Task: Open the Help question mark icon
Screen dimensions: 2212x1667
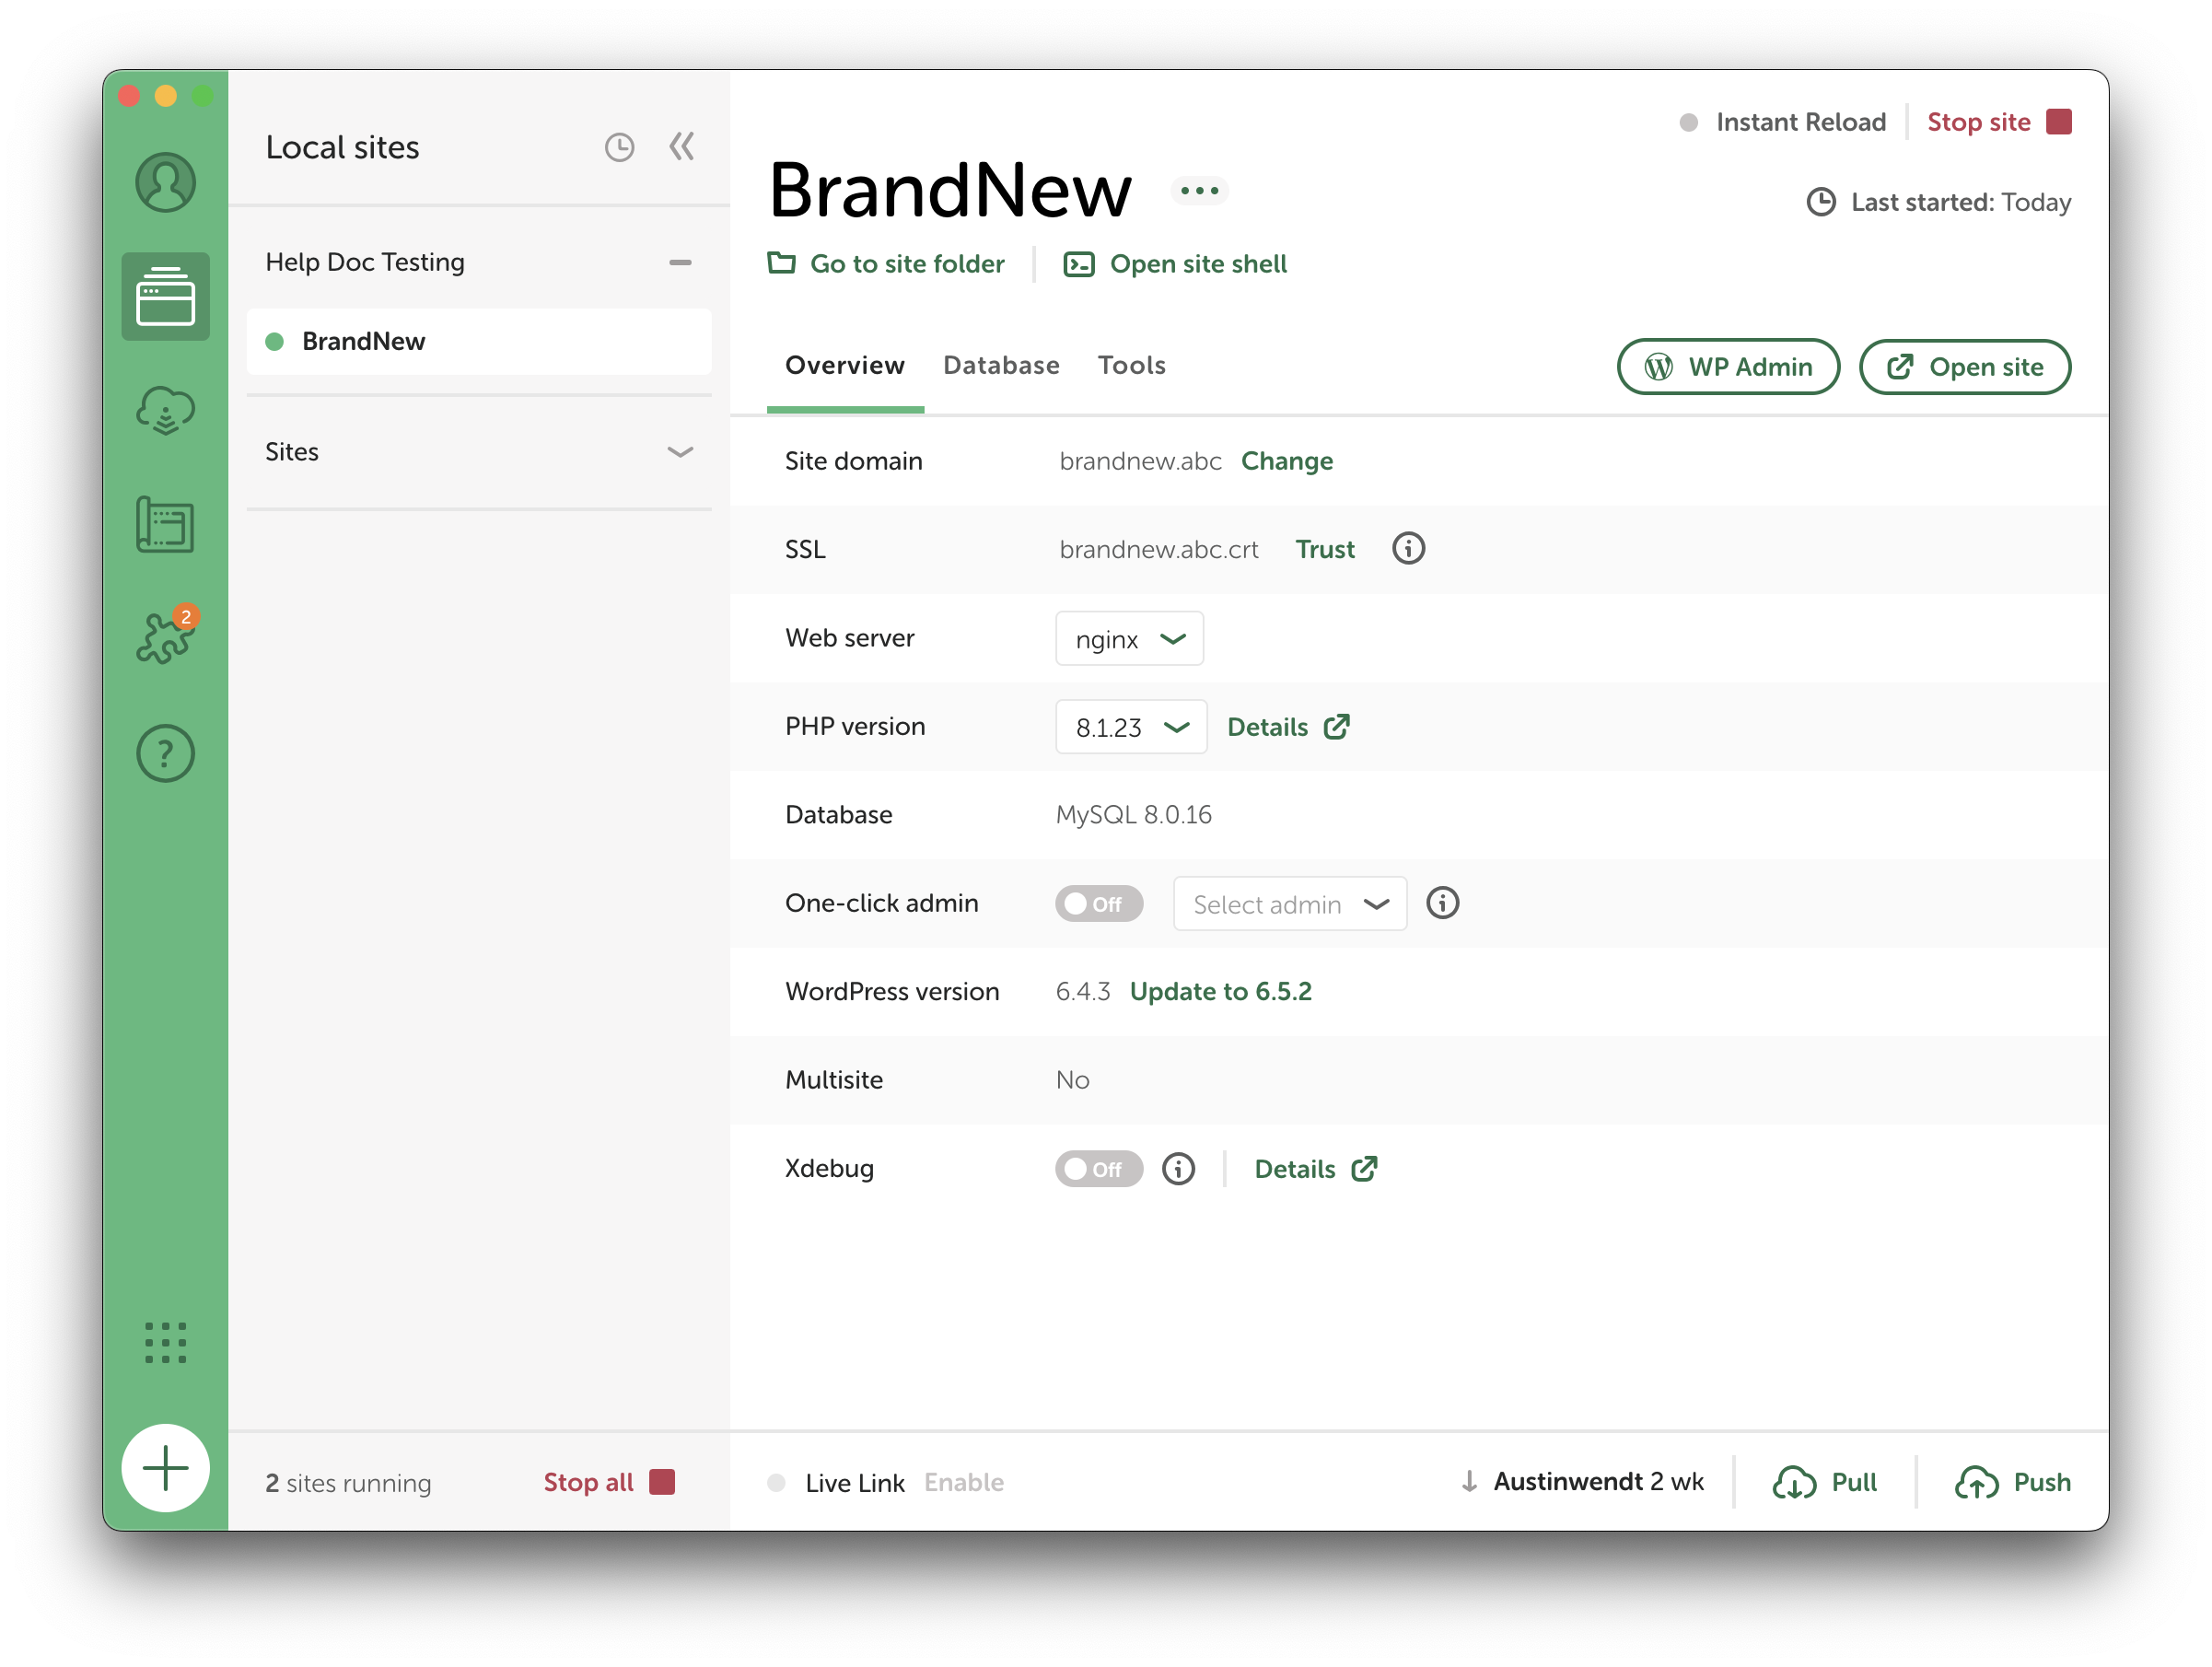Action: (x=165, y=753)
